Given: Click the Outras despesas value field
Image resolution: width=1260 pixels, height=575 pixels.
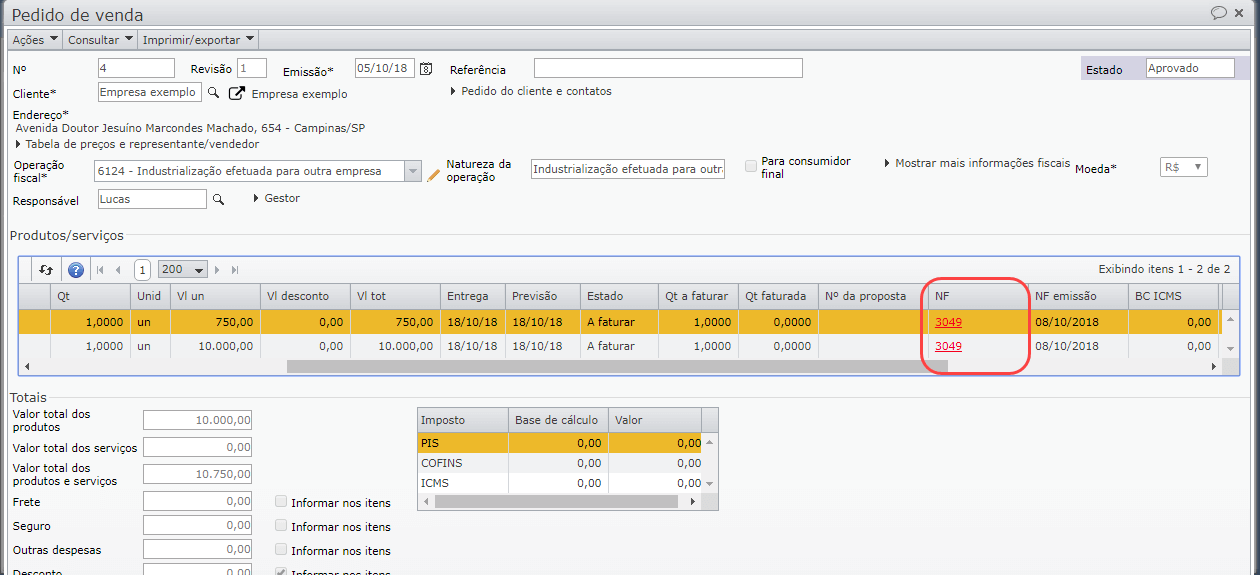Looking at the screenshot, I should (197, 549).
